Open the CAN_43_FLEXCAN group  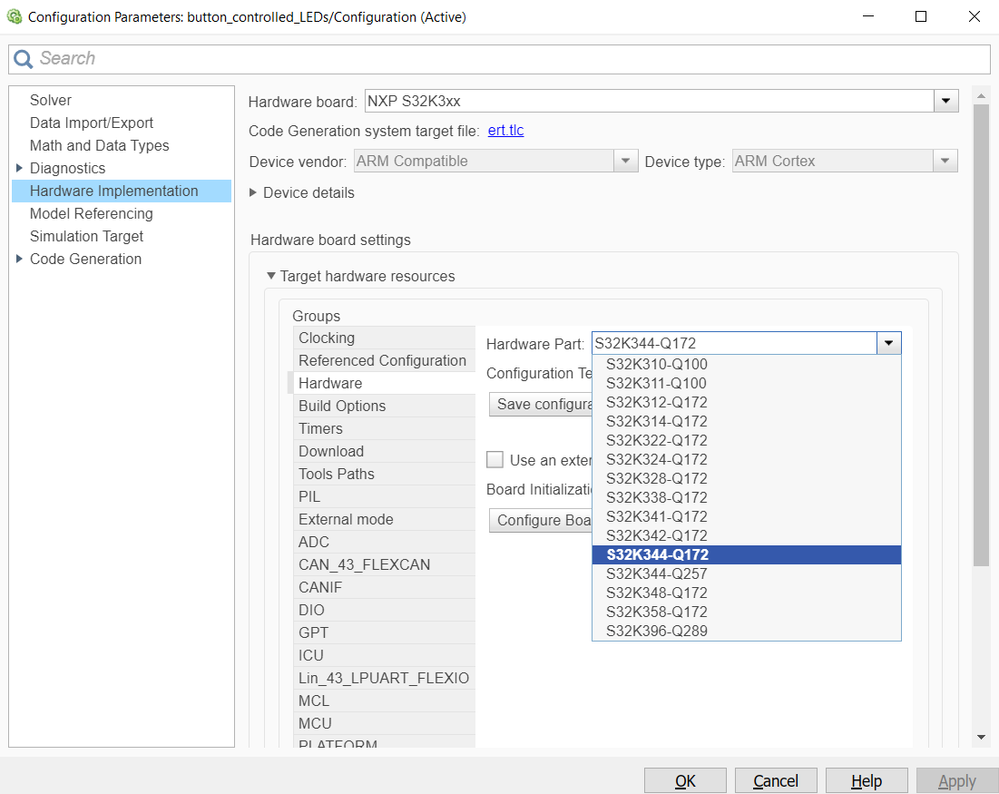click(384, 565)
